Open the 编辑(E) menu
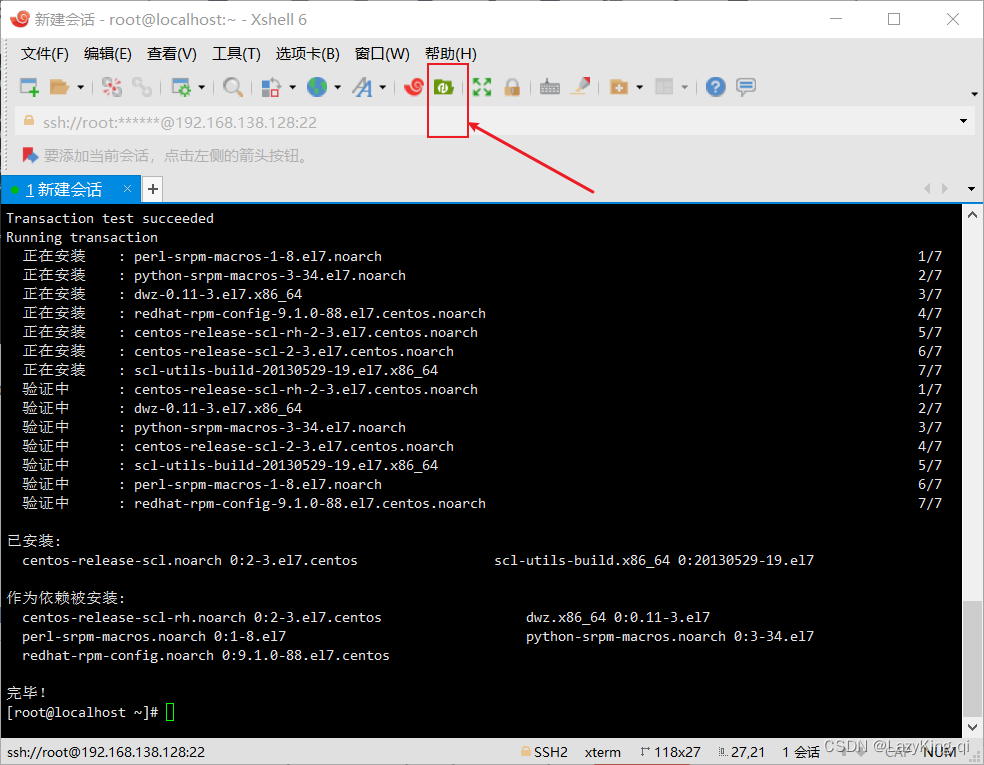The width and height of the screenshot is (984, 765). tap(108, 54)
